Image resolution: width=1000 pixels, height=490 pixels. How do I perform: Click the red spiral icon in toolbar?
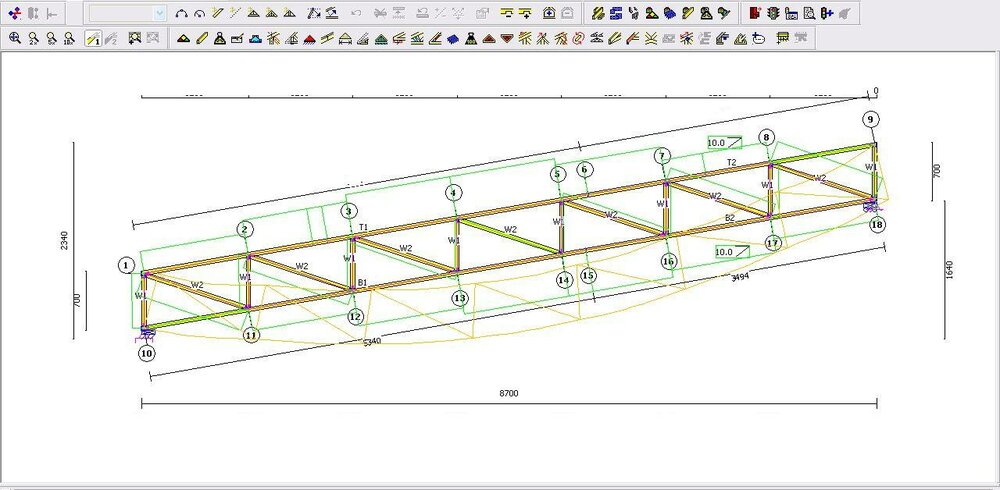[578, 39]
